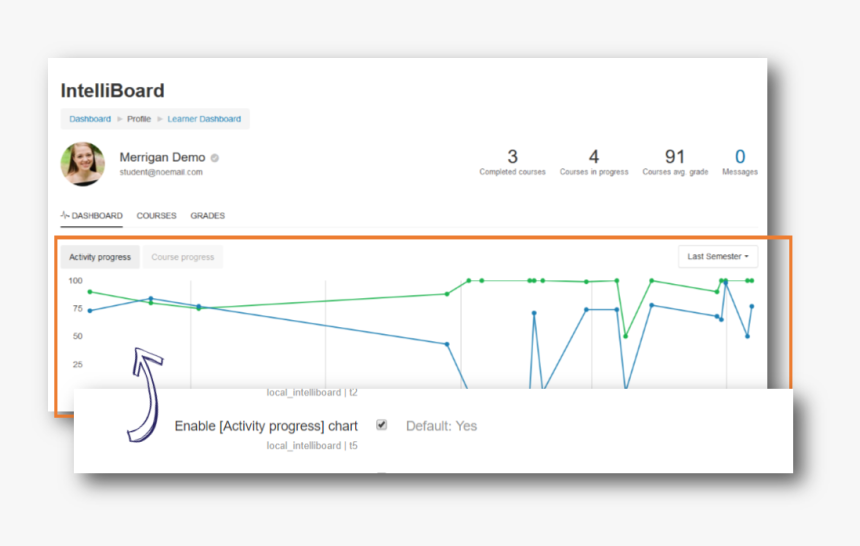Click the first green data point on chart

[90, 292]
